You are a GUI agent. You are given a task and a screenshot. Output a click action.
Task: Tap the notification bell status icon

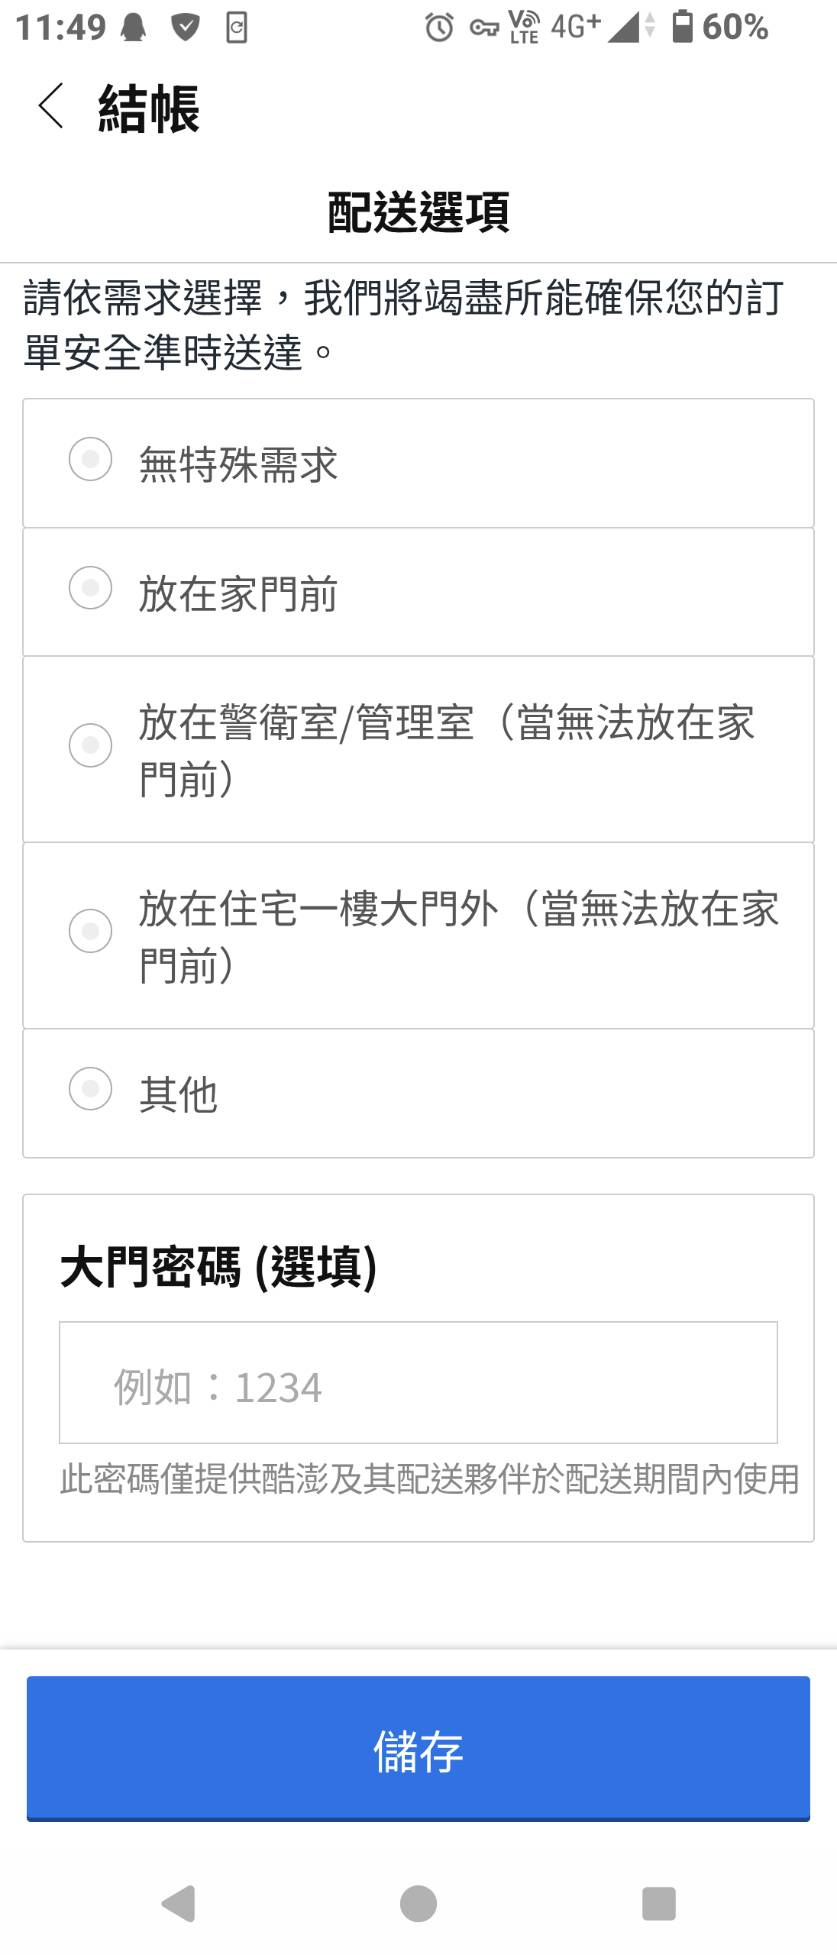click(x=133, y=28)
